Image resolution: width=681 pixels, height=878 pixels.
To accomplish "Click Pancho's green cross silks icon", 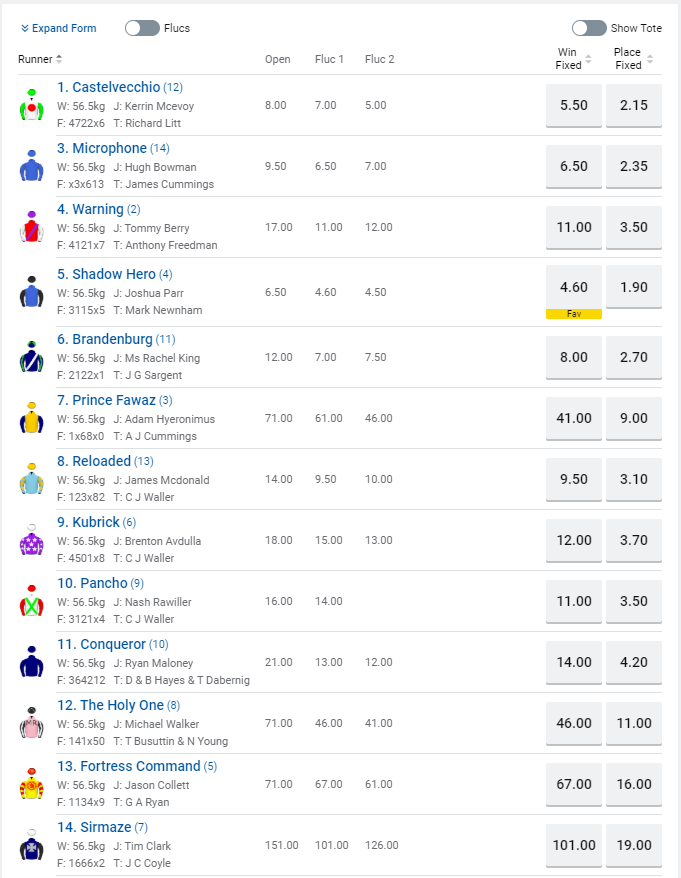I will (32, 601).
